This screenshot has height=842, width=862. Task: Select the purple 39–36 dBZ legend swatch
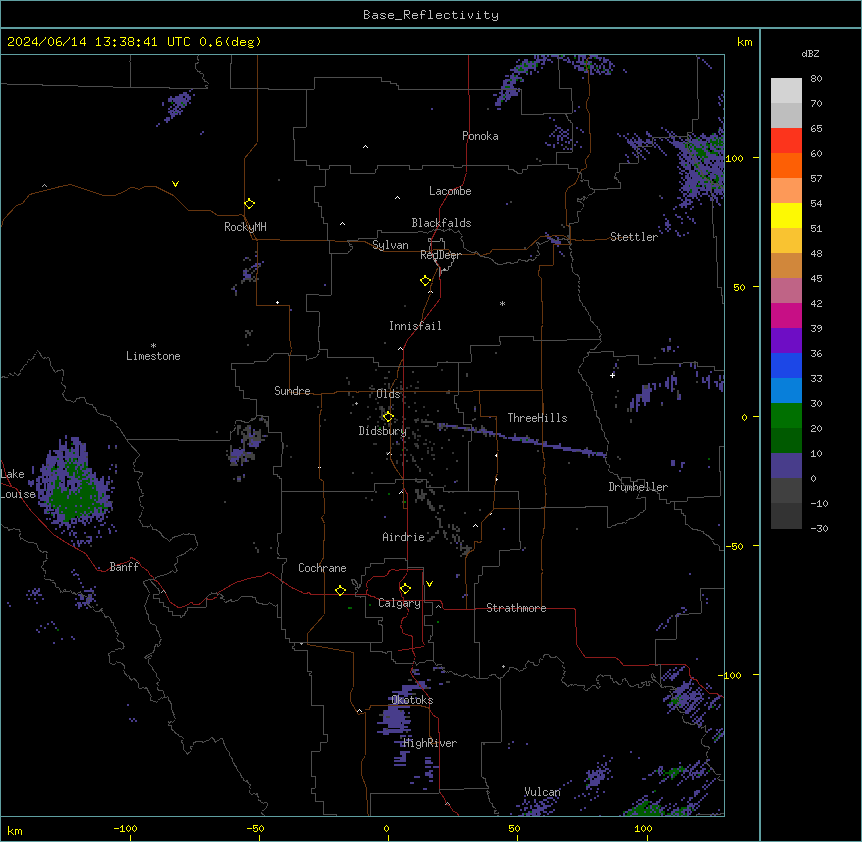point(786,340)
